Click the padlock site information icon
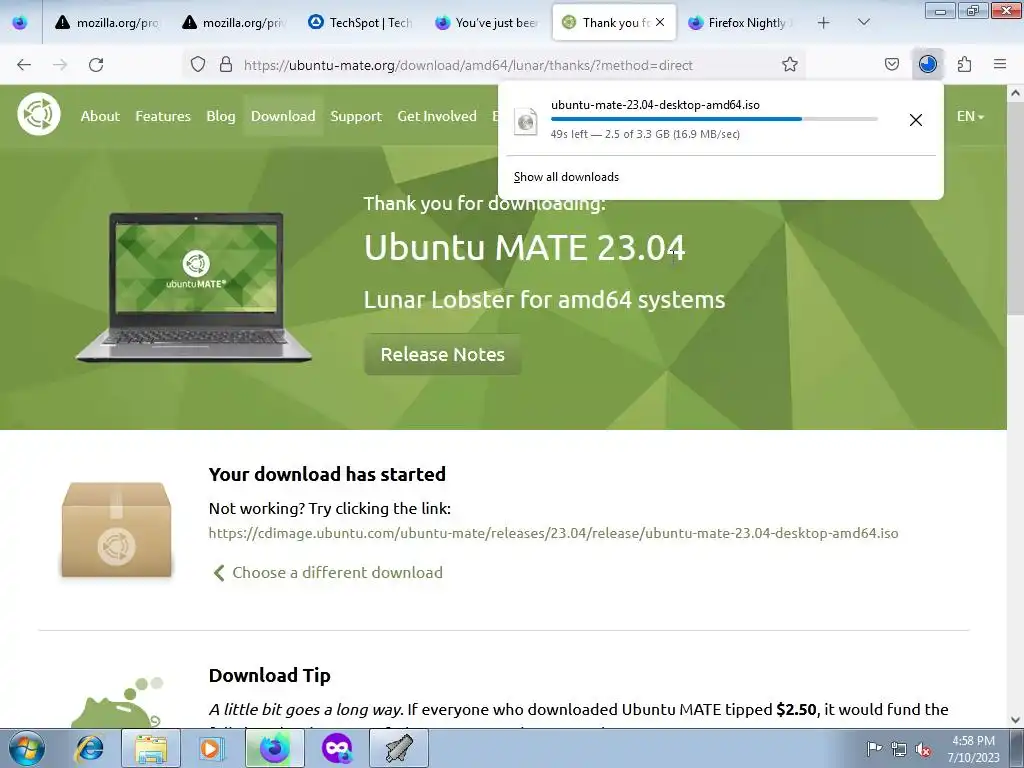The image size is (1024, 768). click(x=226, y=64)
